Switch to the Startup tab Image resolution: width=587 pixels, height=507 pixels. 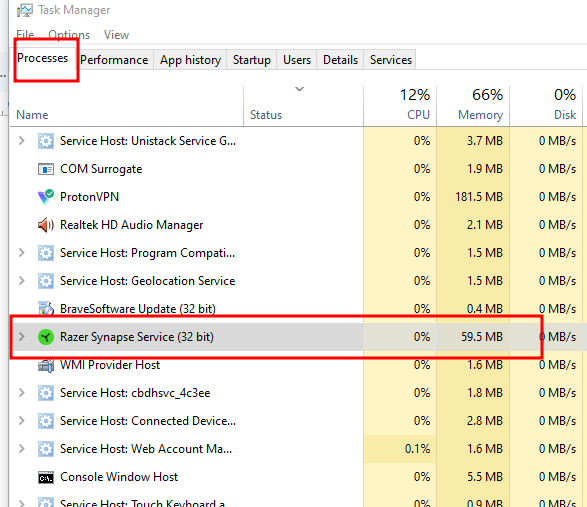click(252, 60)
